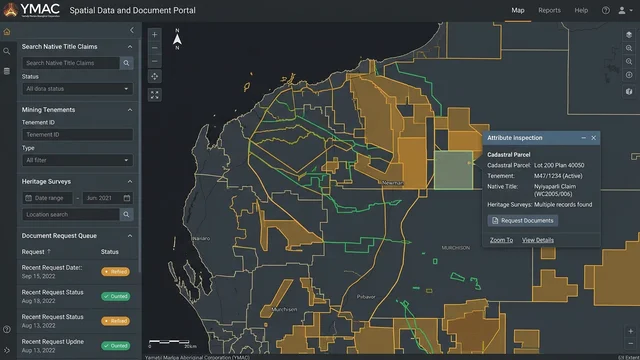
Task: Zoom in with the map plus button
Action: pos(155,35)
